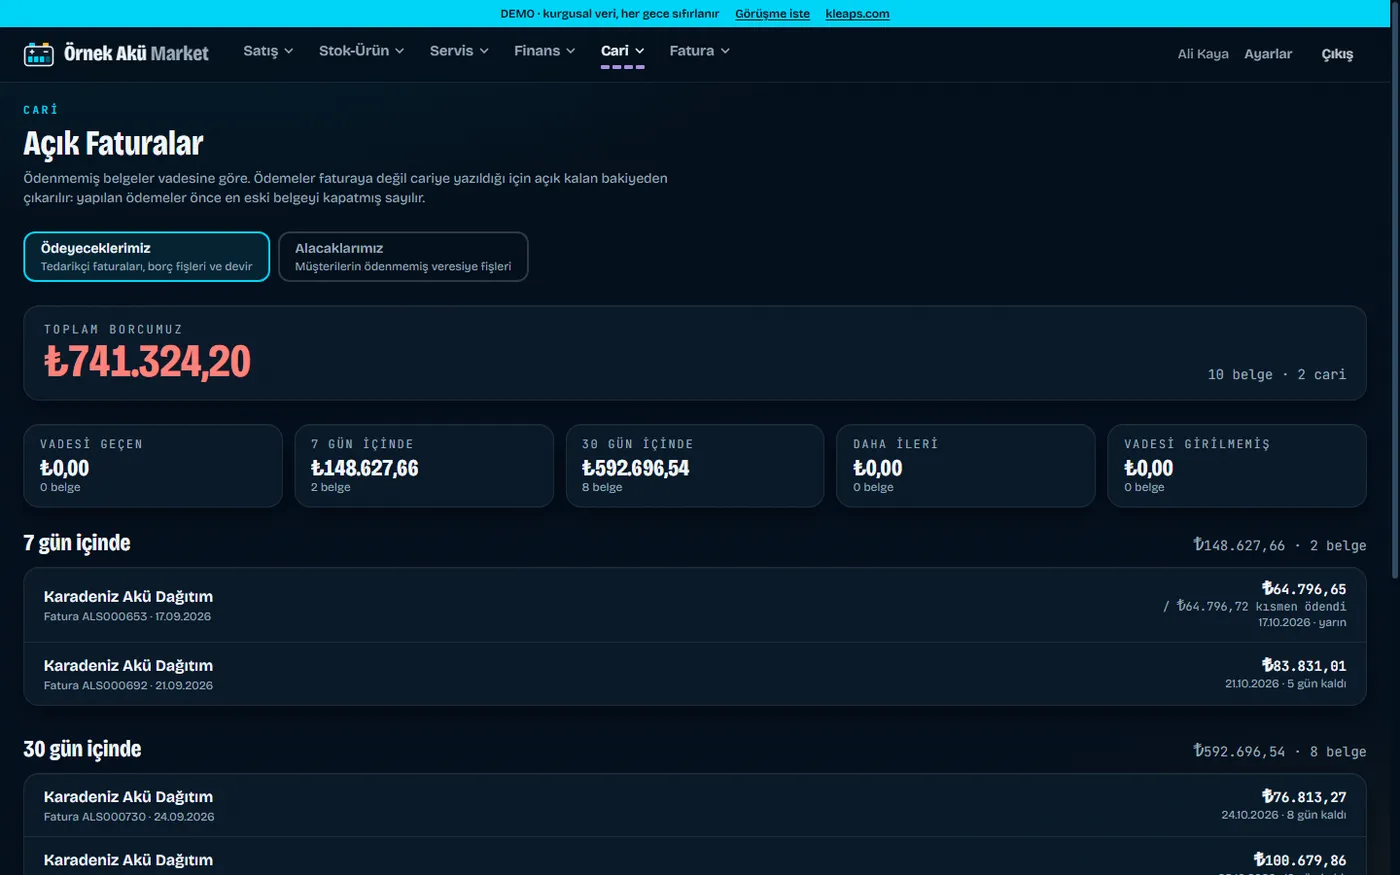Switch to the Alacaklarımız tab
1400x875 pixels.
403,257
